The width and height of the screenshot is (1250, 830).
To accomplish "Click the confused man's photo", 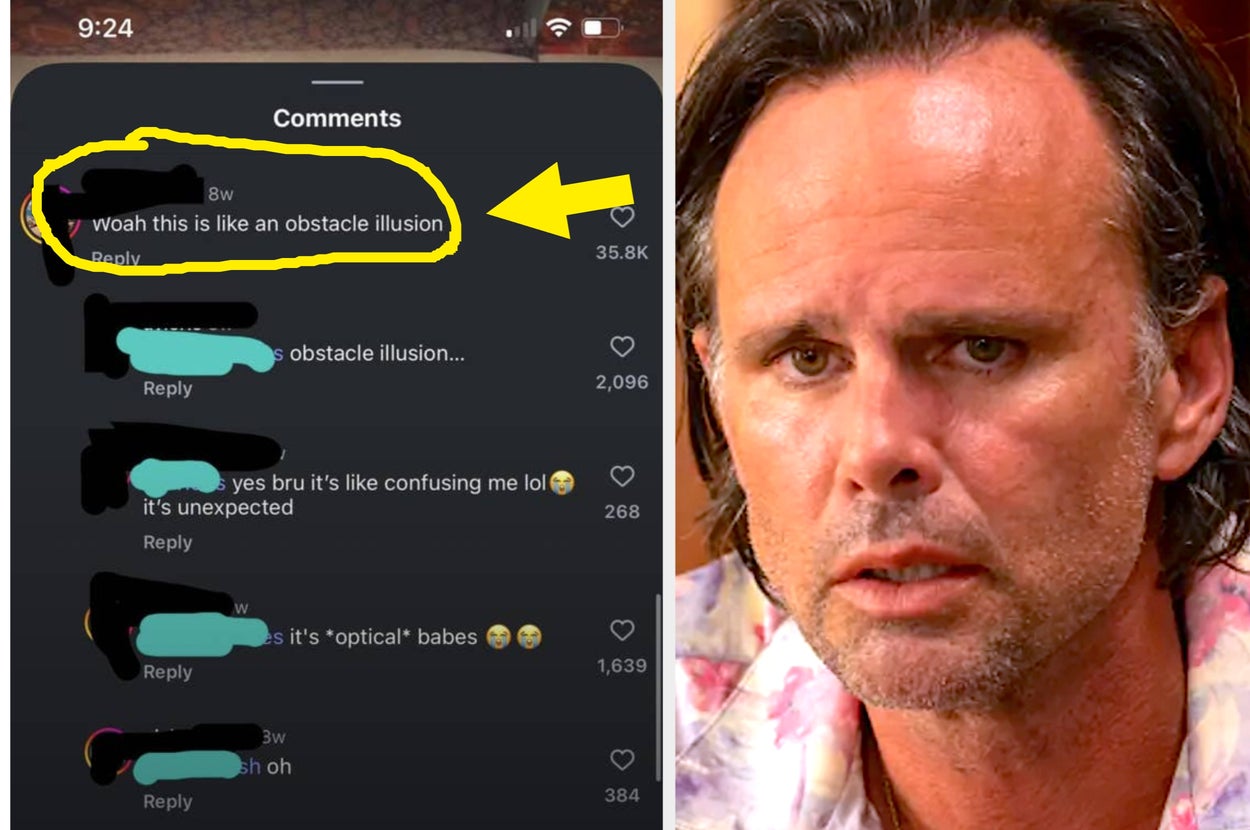I will point(962,415).
